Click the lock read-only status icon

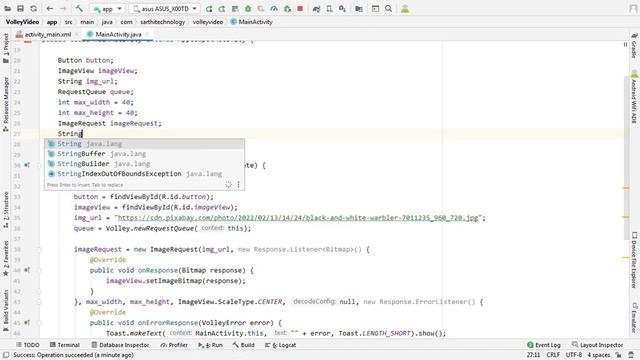pyautogui.click(x=619, y=355)
